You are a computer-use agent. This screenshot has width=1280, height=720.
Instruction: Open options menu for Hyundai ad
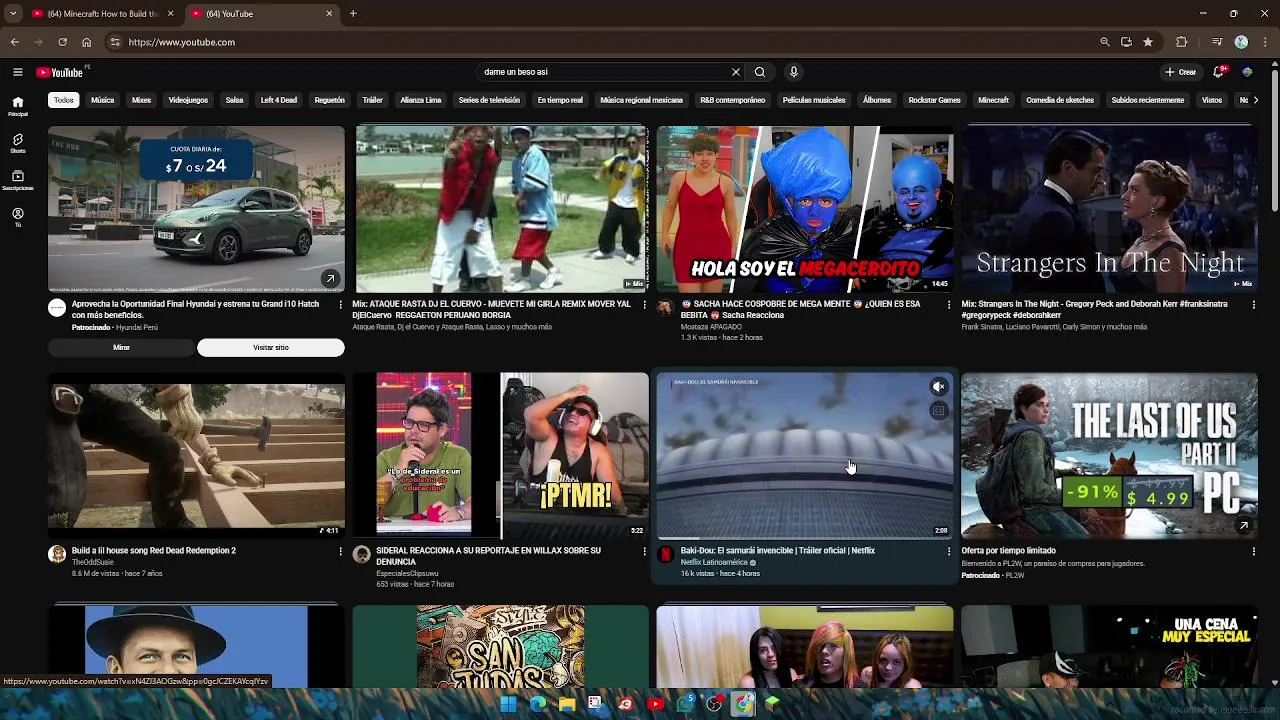[340, 304]
